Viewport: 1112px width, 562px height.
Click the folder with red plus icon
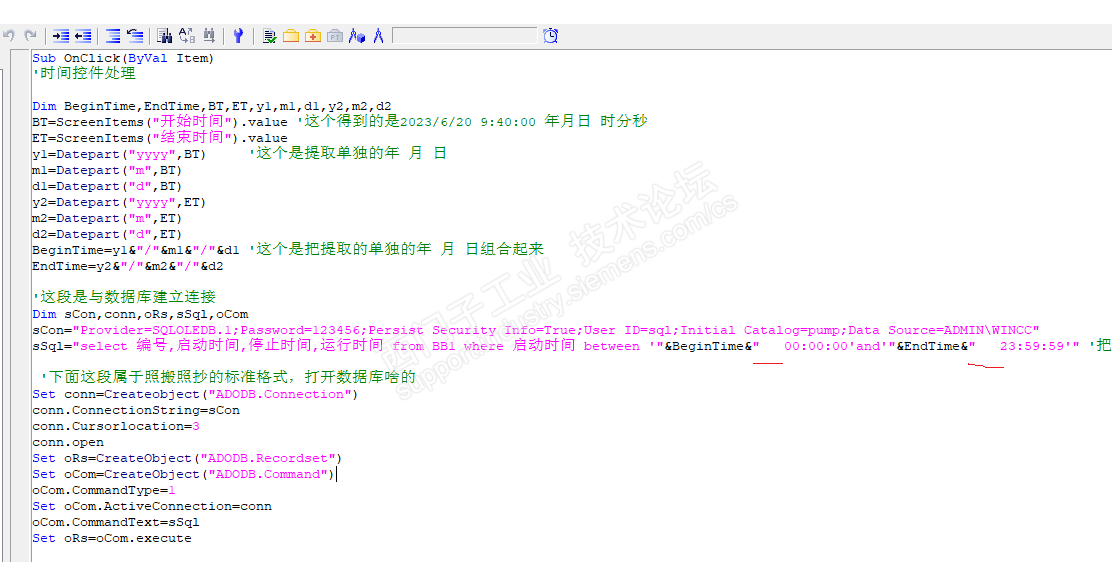(313, 35)
